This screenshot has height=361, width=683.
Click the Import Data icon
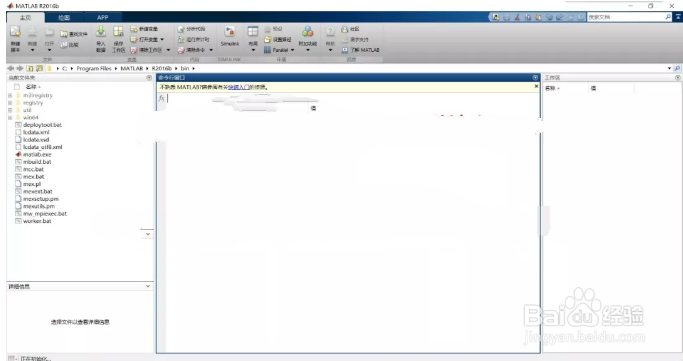click(101, 31)
